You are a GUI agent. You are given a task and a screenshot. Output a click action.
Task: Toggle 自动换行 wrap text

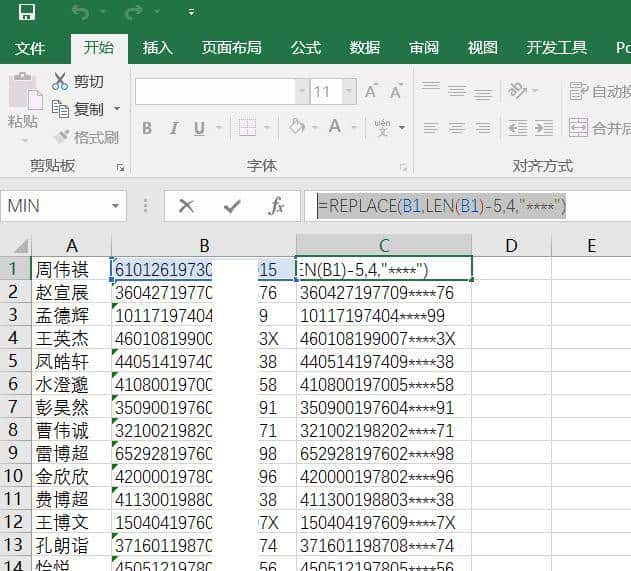(600, 91)
